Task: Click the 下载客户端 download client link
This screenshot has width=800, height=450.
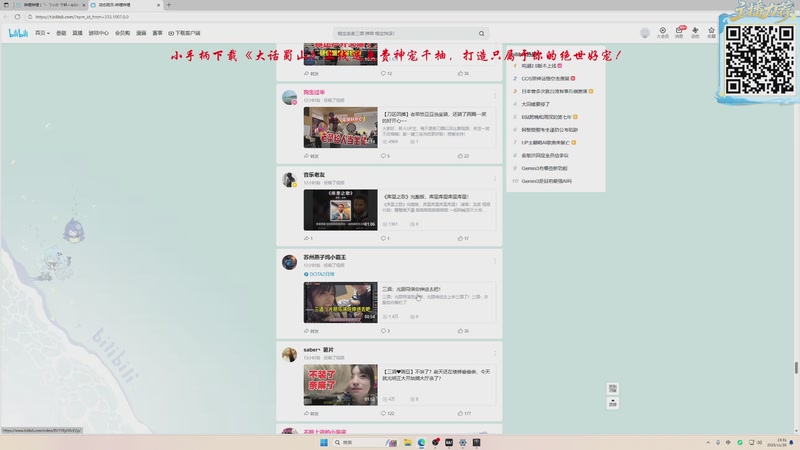Action: 184,33
